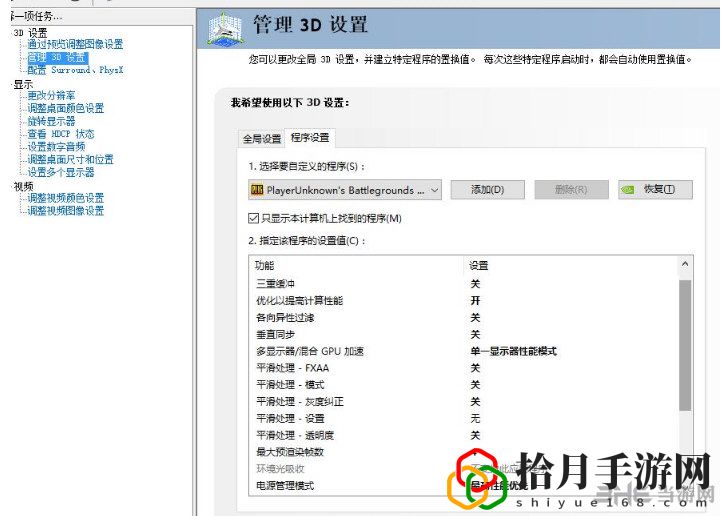Open '更改分辨率' in the tree
723x516 pixels.
(x=51, y=95)
